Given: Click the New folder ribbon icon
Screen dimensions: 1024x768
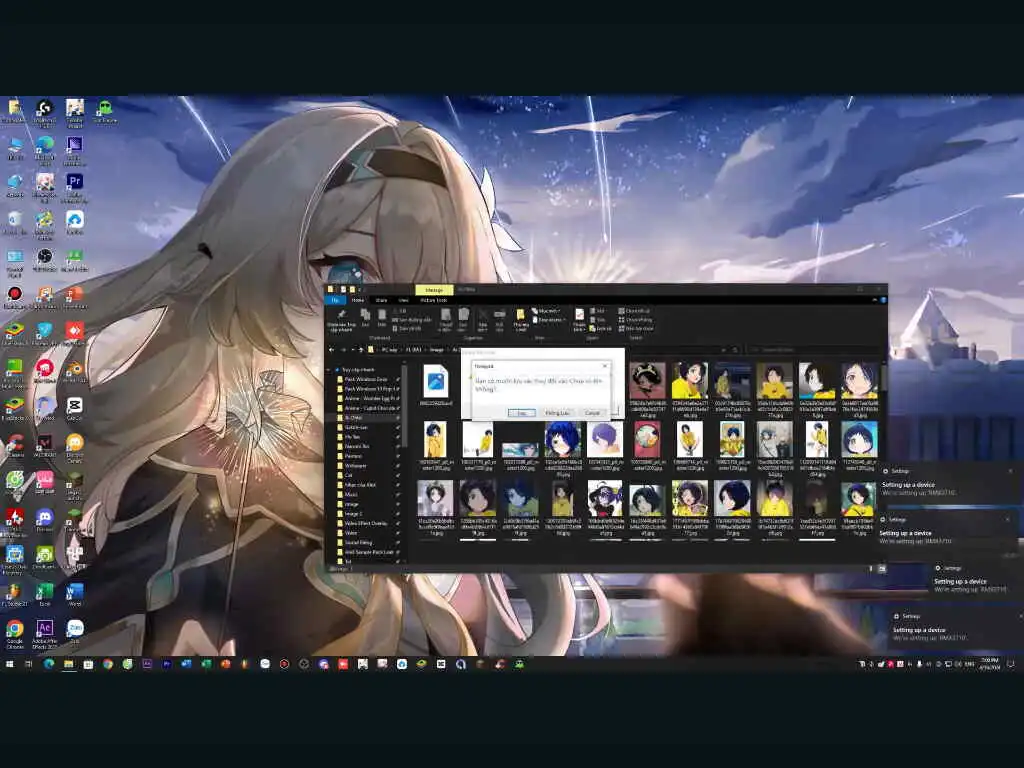Looking at the screenshot, I should point(520,319).
